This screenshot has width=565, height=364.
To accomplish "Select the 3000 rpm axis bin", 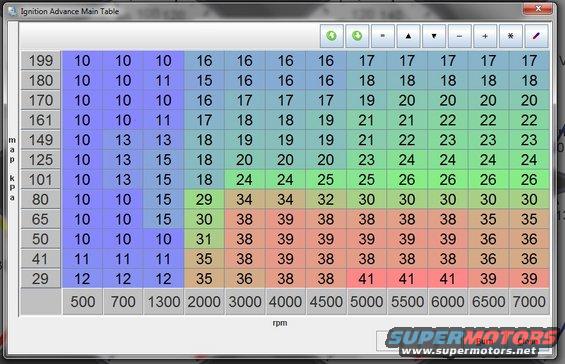I will 245,302.
